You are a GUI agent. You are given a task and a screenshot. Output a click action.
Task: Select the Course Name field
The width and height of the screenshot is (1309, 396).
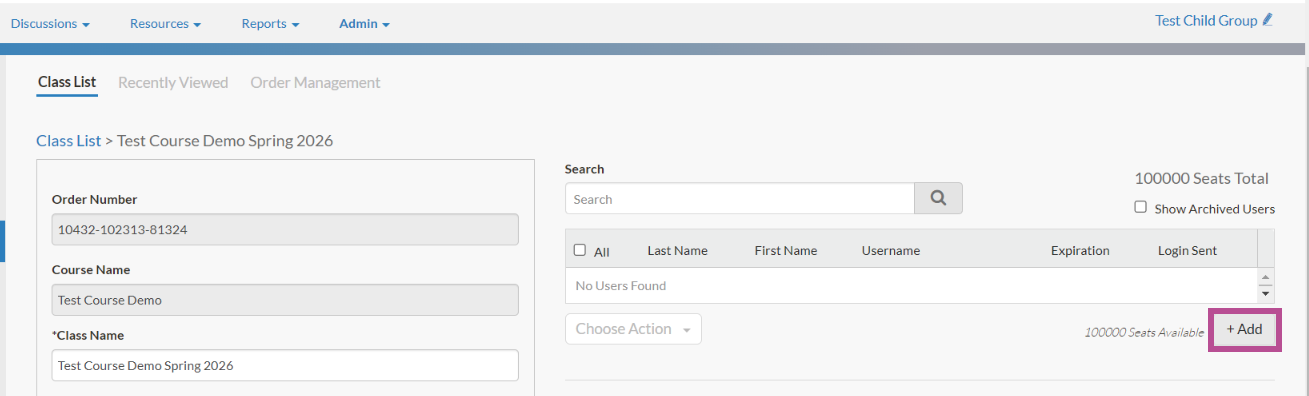coord(285,300)
